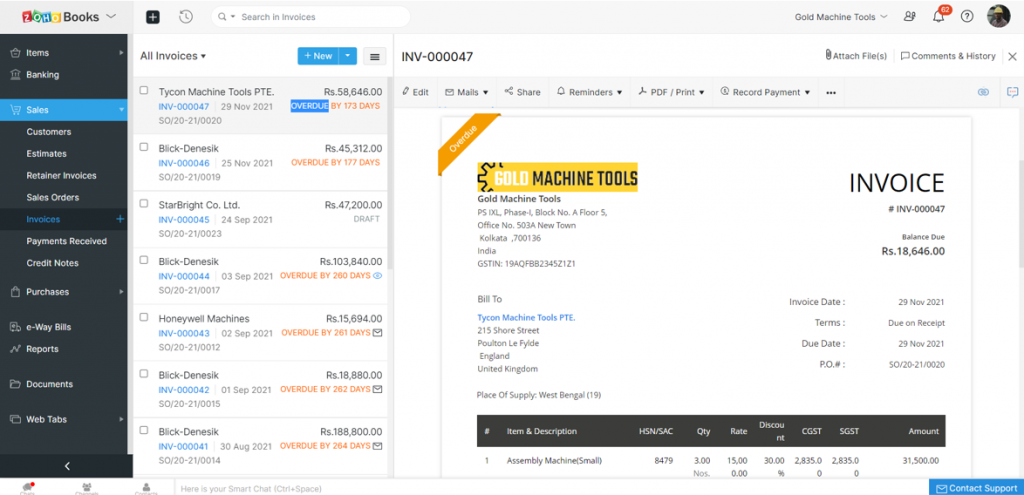Open the Reminders dropdown
Image resolution: width=1024 pixels, height=495 pixels.
[589, 92]
